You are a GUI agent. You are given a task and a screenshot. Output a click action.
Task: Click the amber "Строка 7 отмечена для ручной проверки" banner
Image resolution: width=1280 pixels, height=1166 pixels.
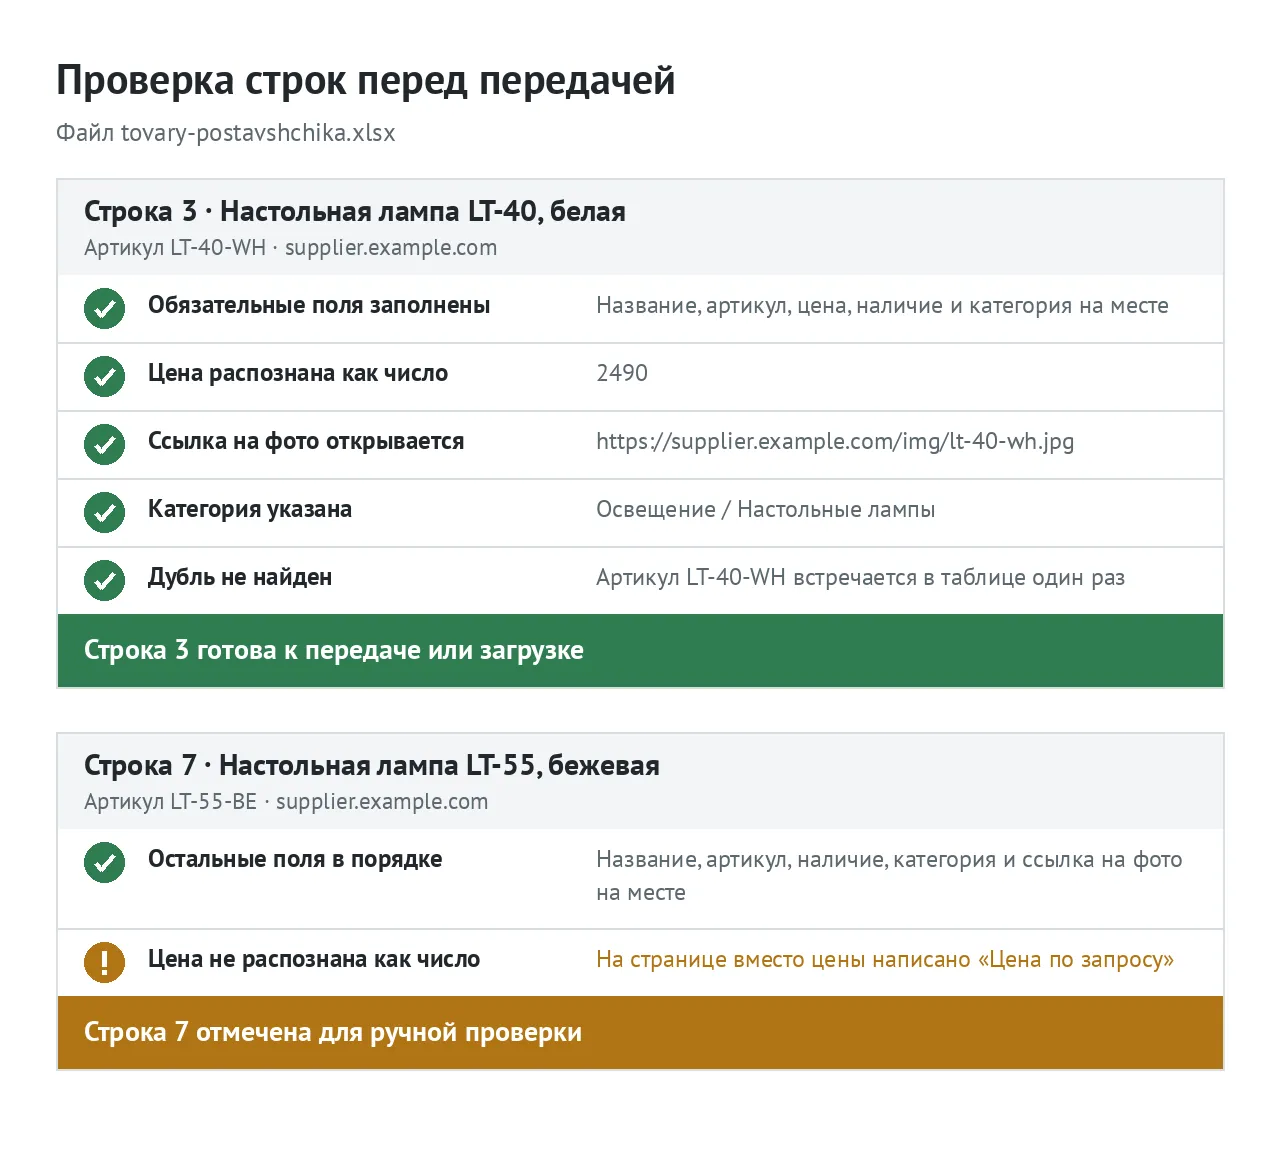(640, 1033)
